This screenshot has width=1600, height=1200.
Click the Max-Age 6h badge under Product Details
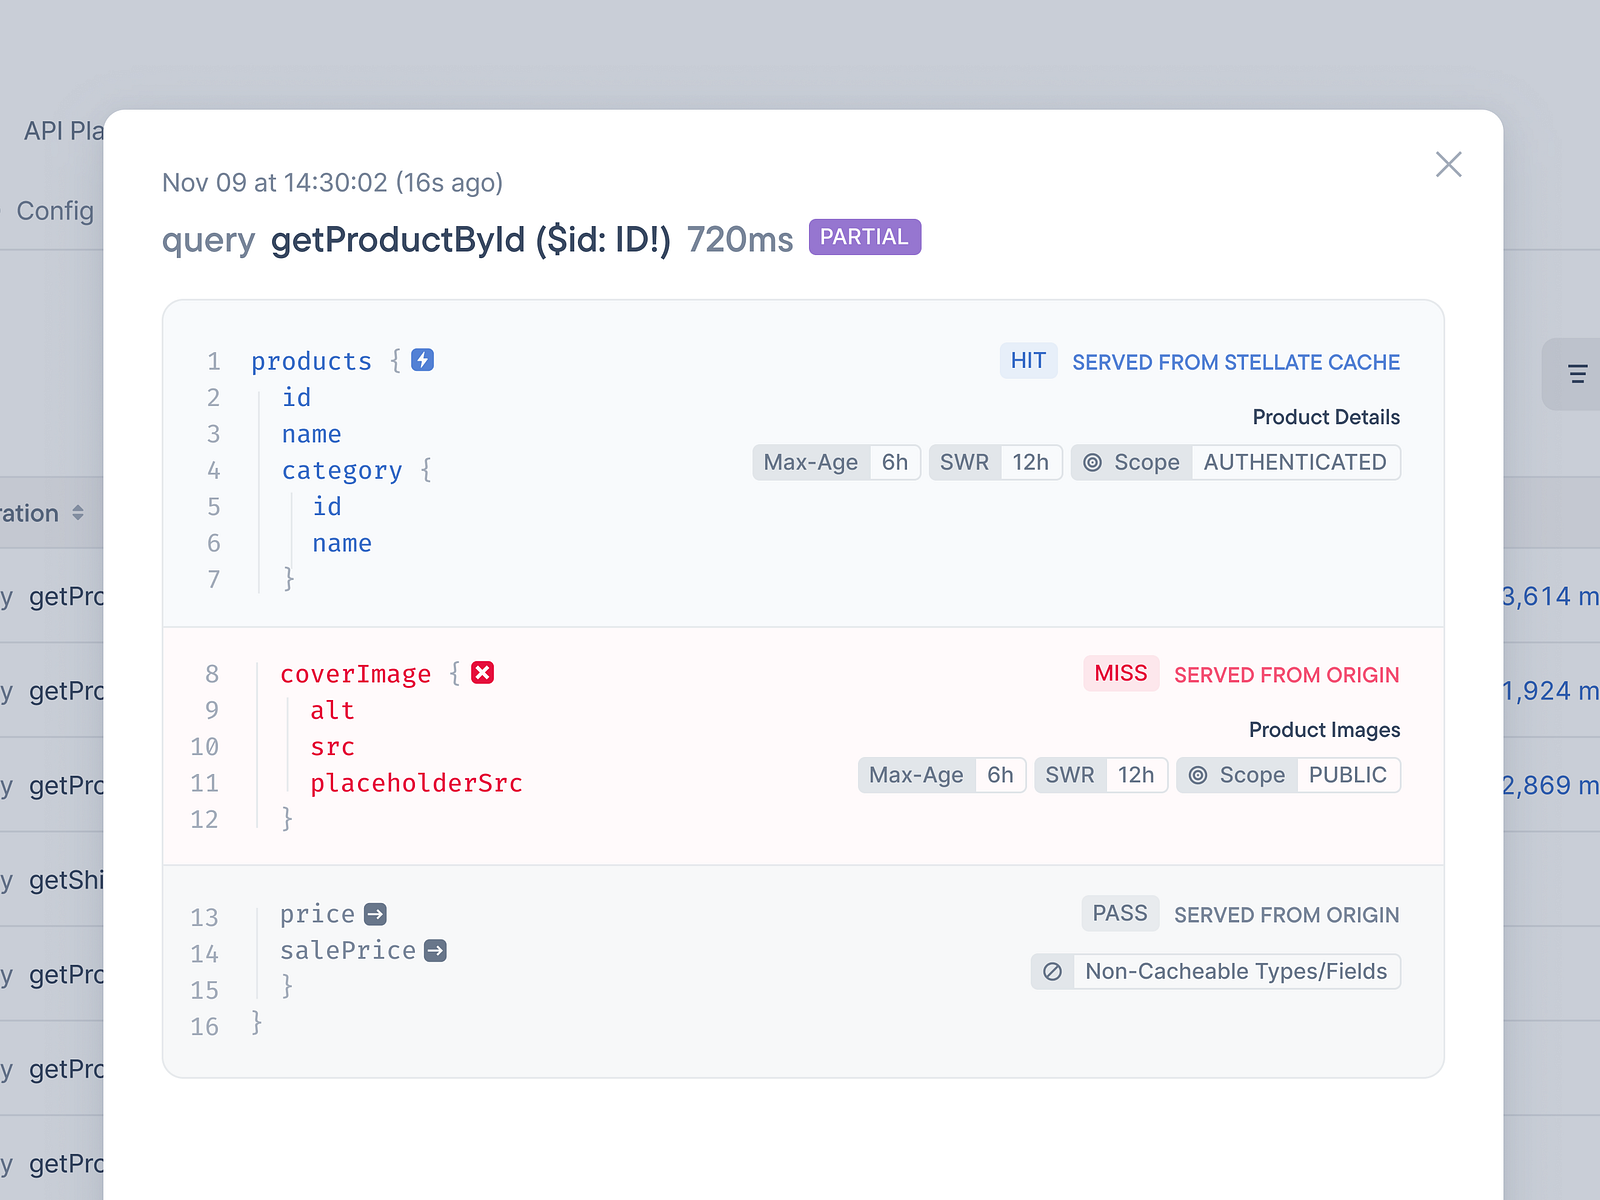click(836, 462)
